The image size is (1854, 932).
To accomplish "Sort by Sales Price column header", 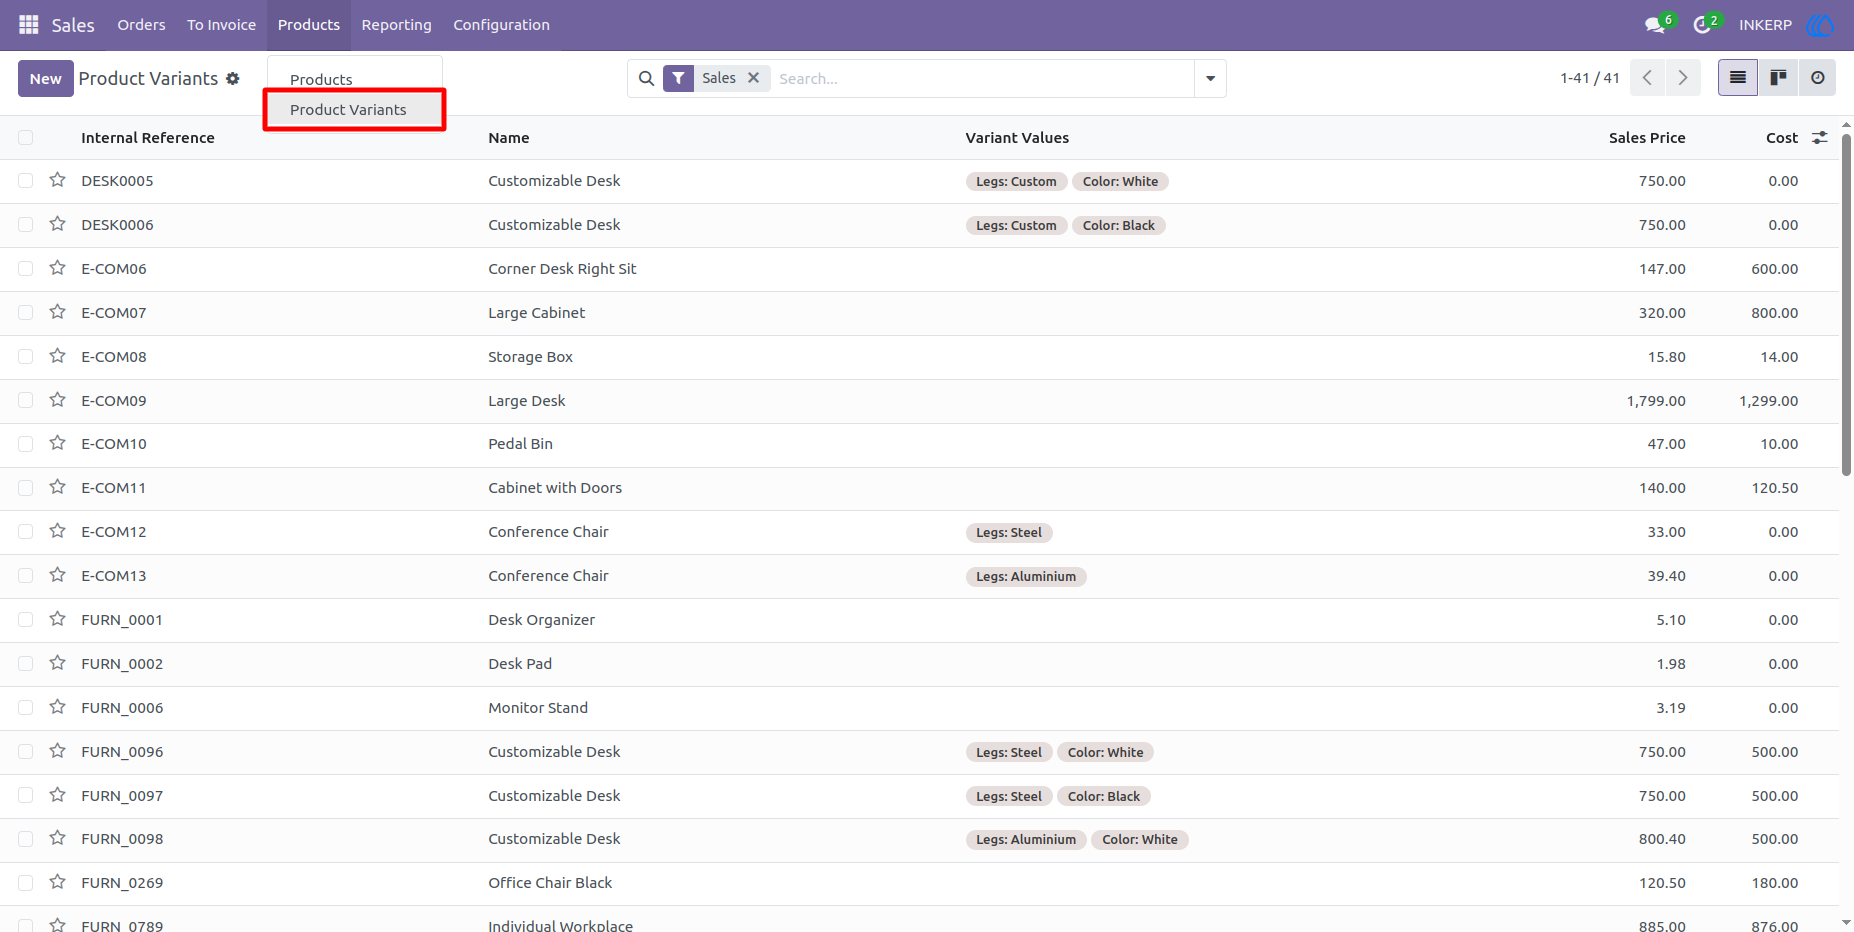I will [x=1647, y=138].
